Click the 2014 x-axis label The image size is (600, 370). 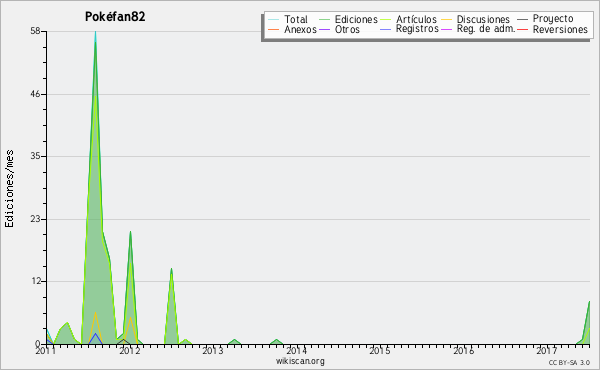click(x=297, y=350)
